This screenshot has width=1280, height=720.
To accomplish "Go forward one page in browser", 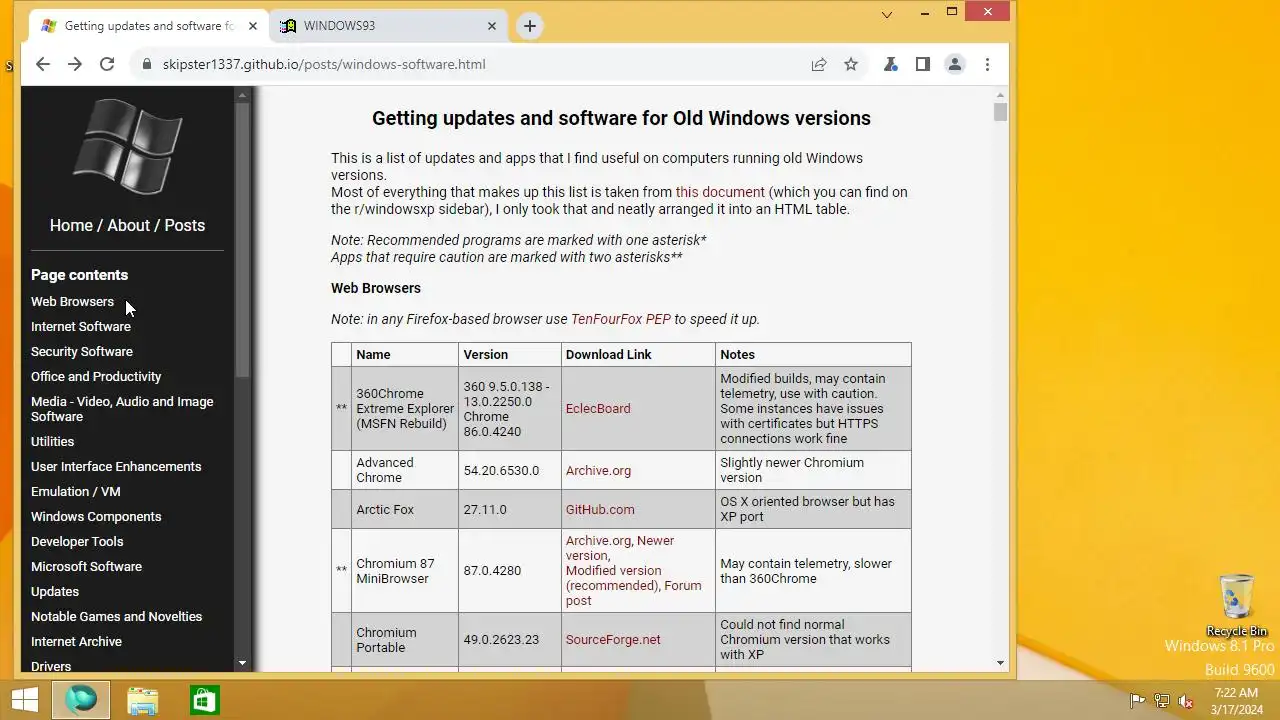I will click(x=75, y=64).
